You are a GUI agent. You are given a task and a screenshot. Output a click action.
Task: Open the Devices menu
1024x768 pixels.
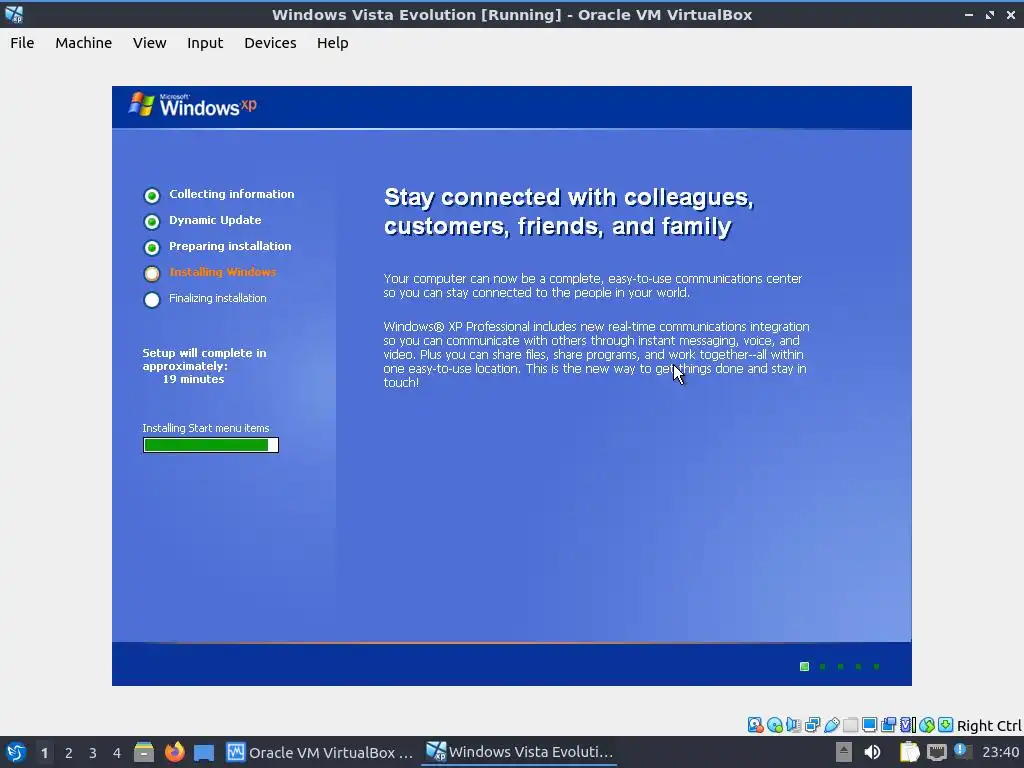[x=270, y=43]
